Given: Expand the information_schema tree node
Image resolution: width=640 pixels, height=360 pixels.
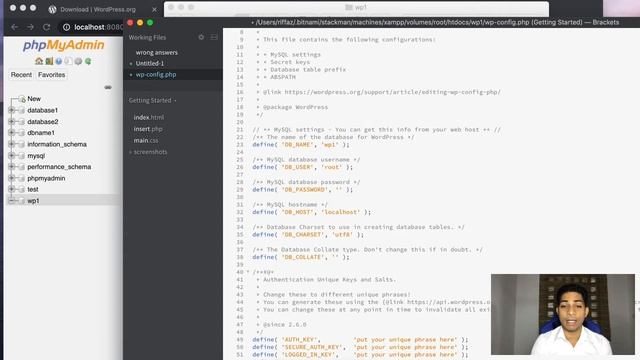Looking at the screenshot, I should pos(11,144).
